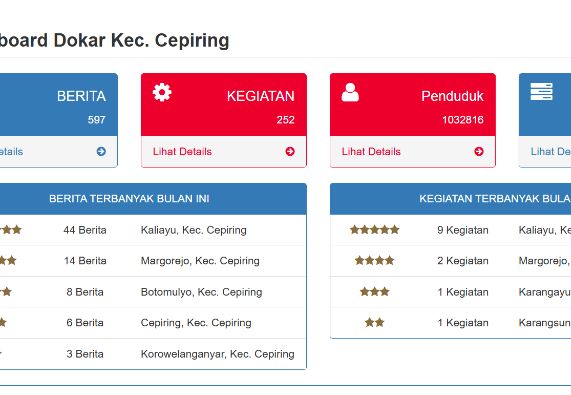Click the red arrow icon under Penduduk

[479, 151]
